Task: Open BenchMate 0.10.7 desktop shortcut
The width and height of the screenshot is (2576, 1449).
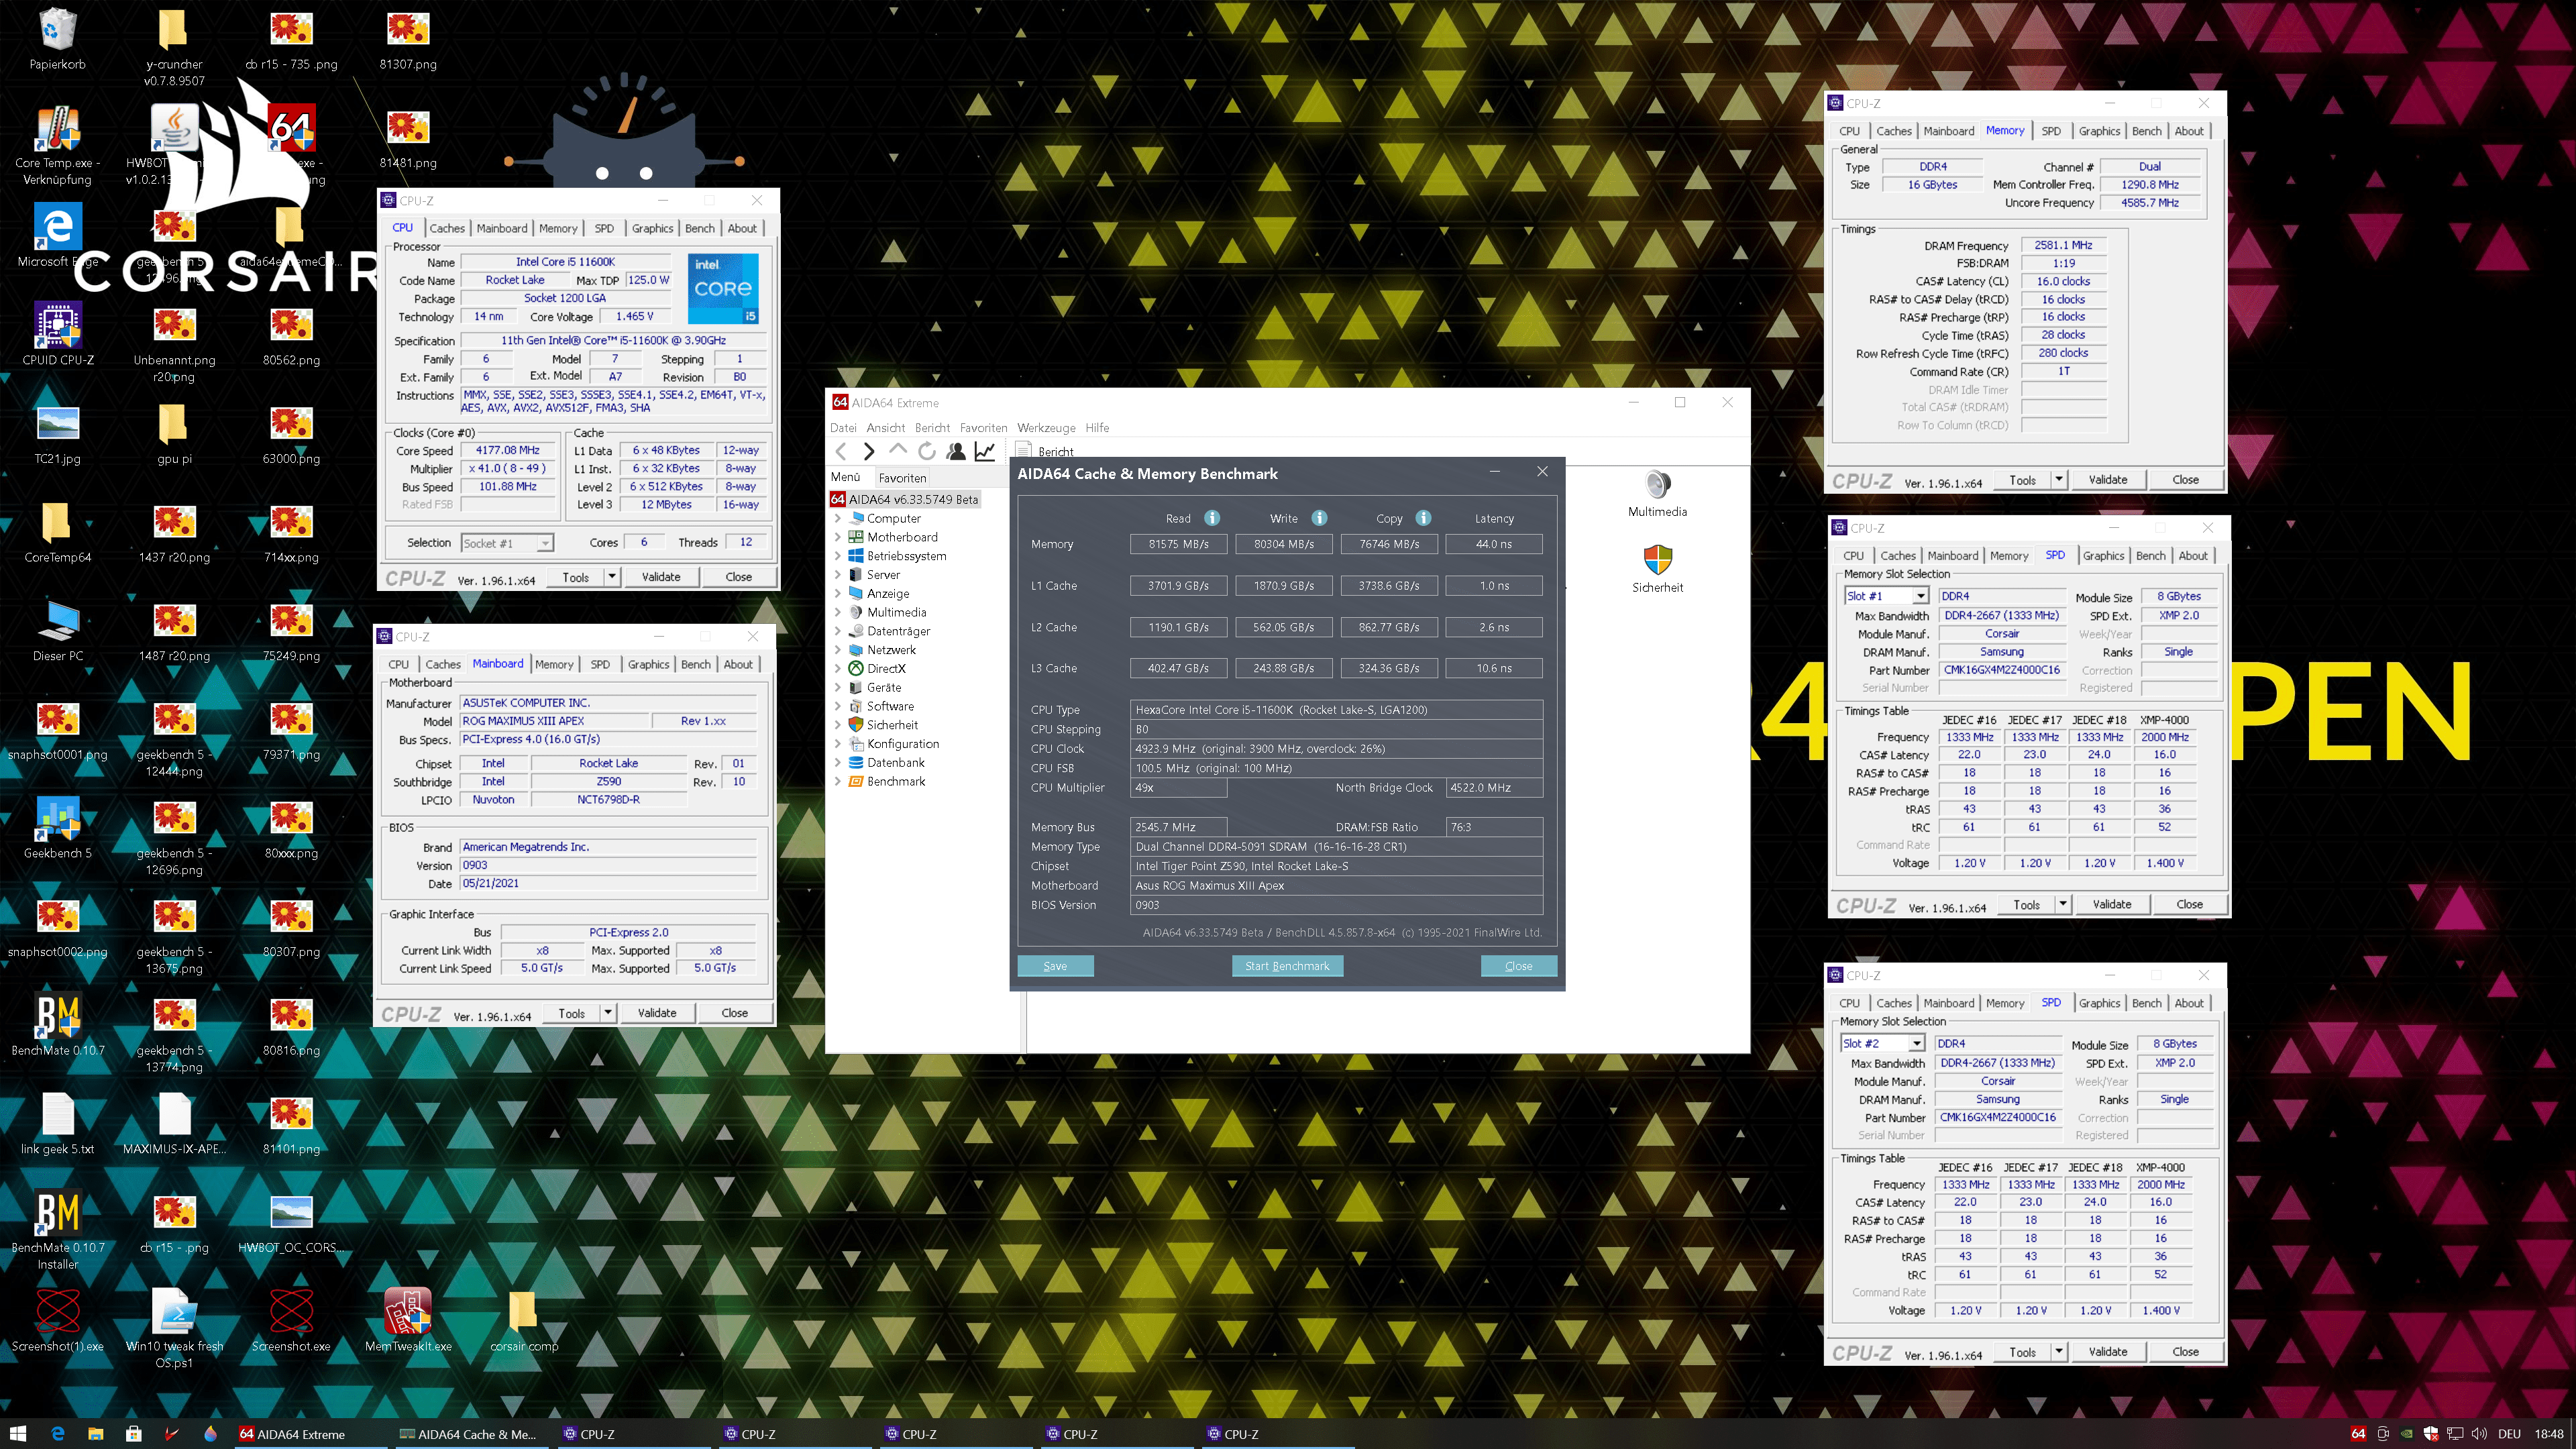Action: click(57, 1025)
